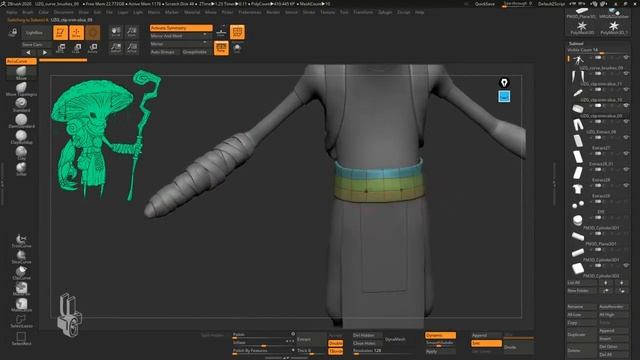Screen dimensions: 640x360
Task: Toggle the TBorder extract option
Action: tap(336, 351)
